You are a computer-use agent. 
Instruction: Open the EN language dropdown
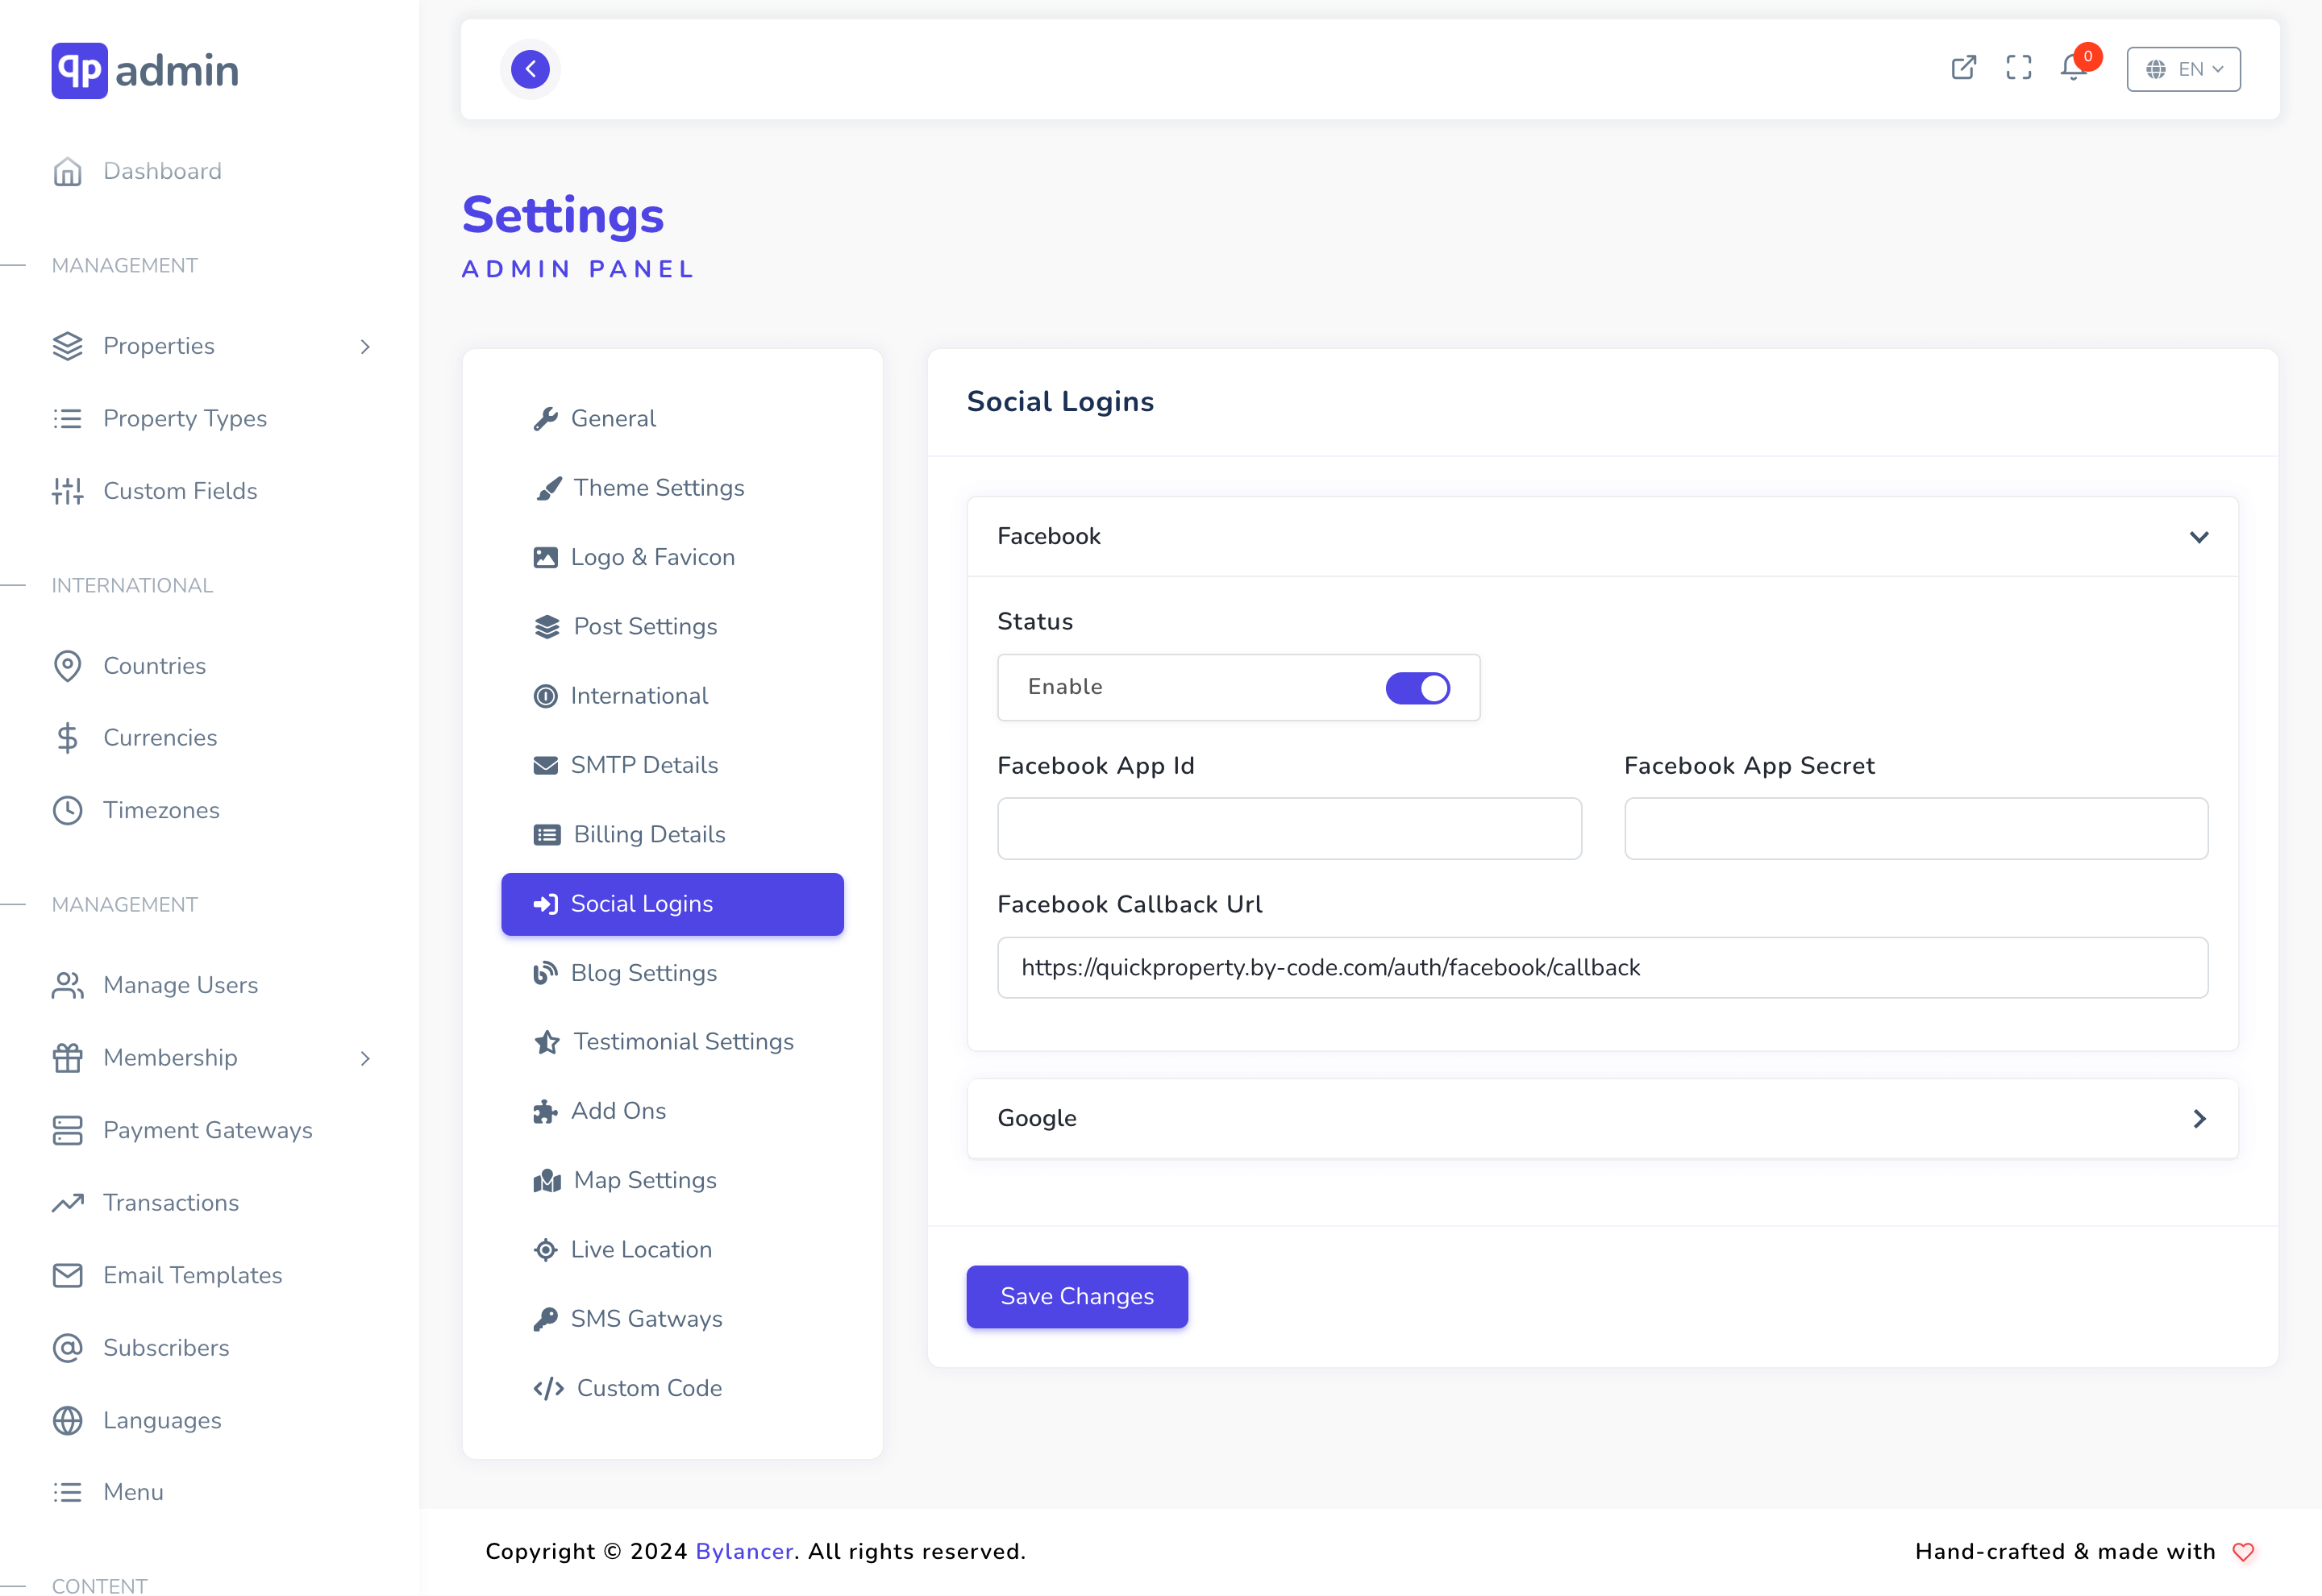tap(2183, 69)
